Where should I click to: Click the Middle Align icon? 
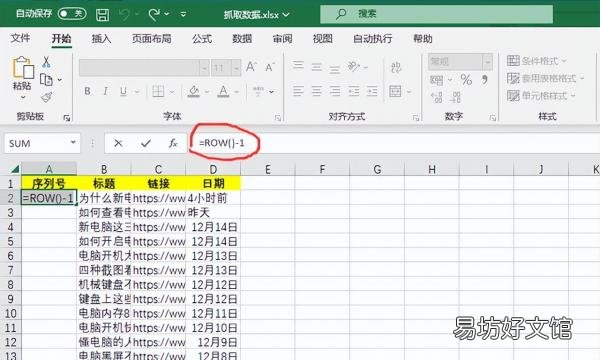(x=316, y=67)
